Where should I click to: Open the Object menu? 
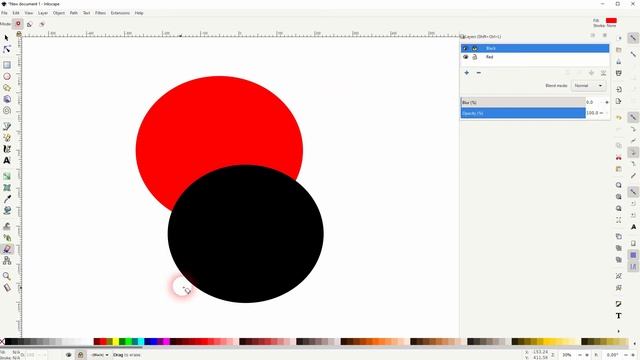click(x=59, y=13)
